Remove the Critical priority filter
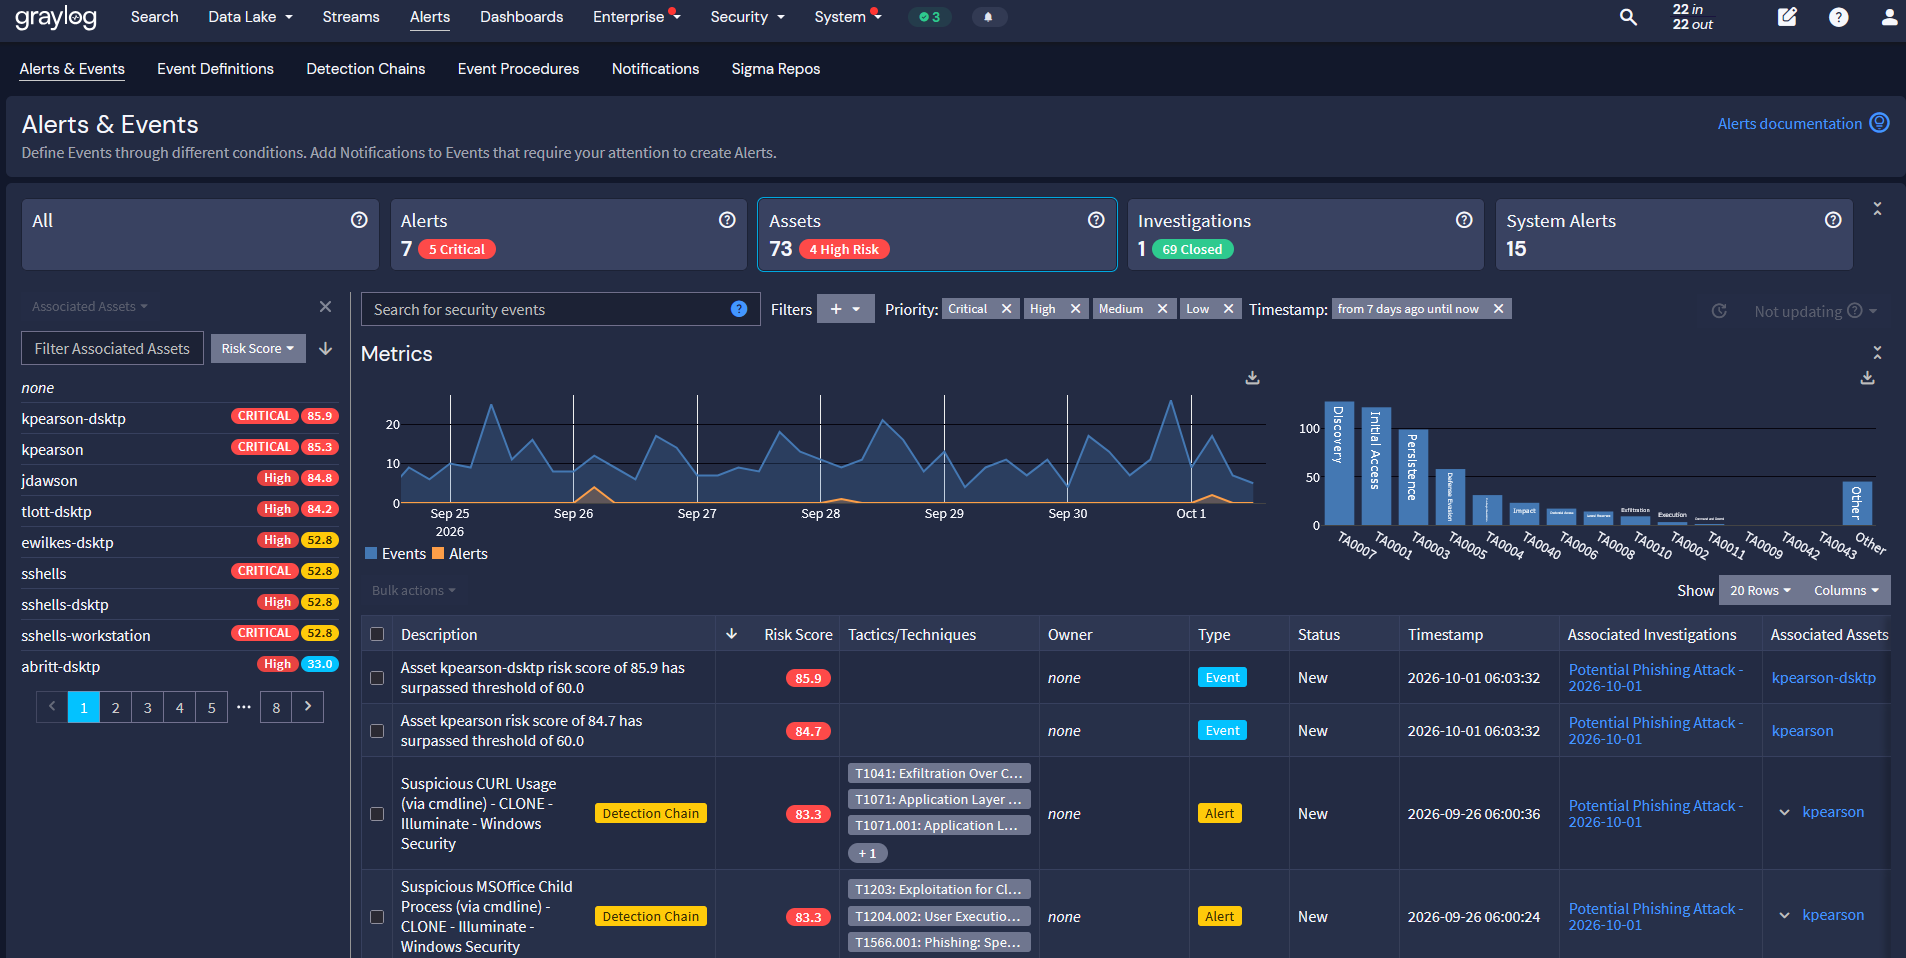The height and width of the screenshot is (958, 1906). [x=1006, y=309]
